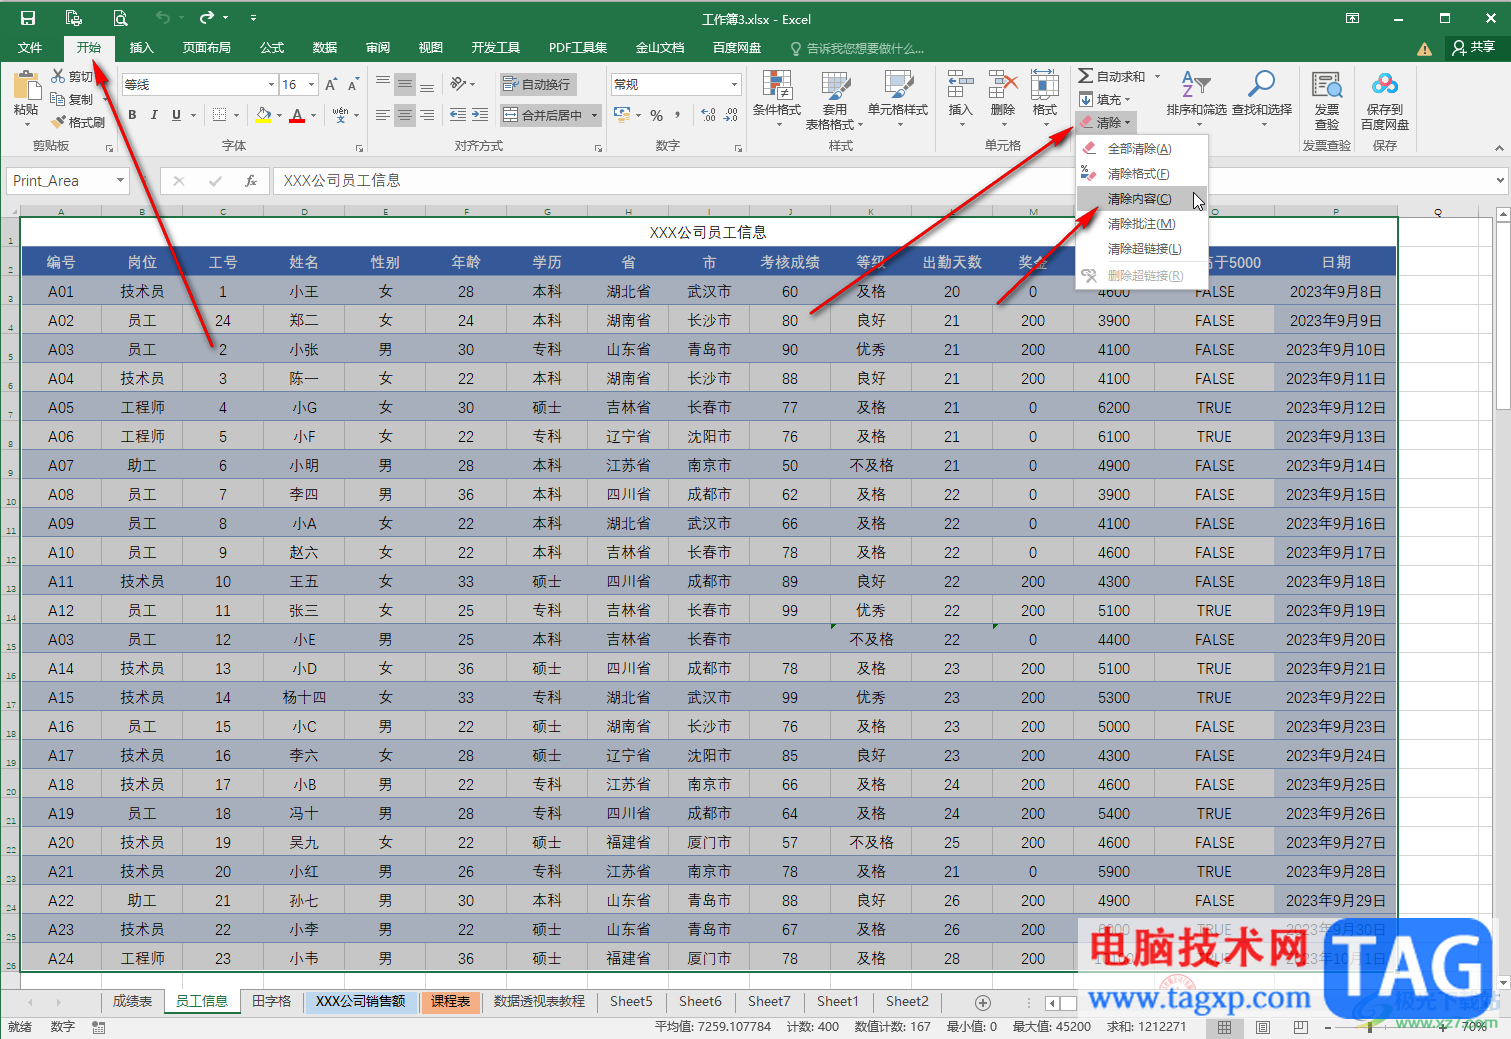Open the borders dropdown arrow
Screen dimensions: 1511x1039
[236, 115]
